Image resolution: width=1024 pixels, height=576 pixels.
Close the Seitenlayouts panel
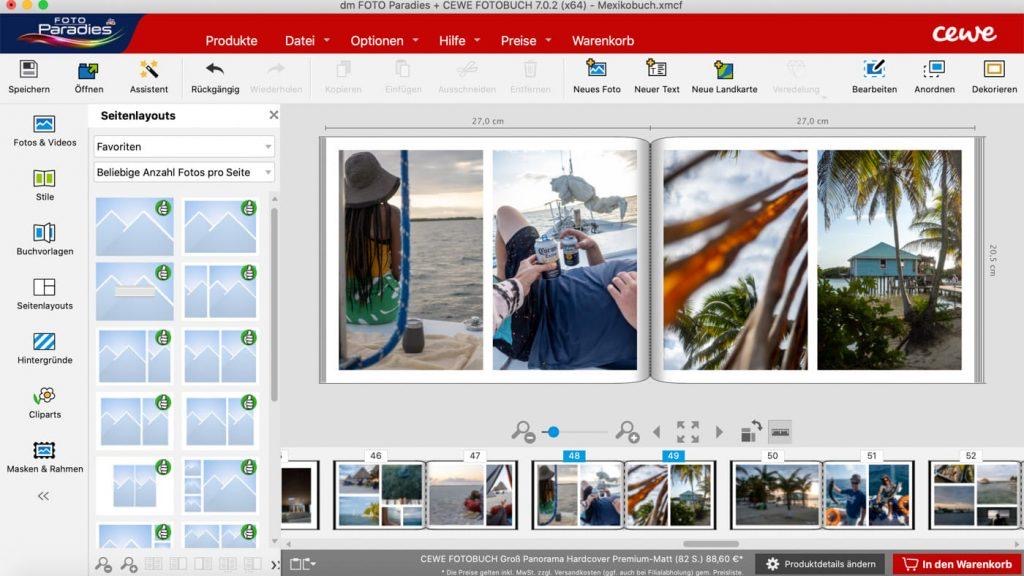[x=274, y=115]
